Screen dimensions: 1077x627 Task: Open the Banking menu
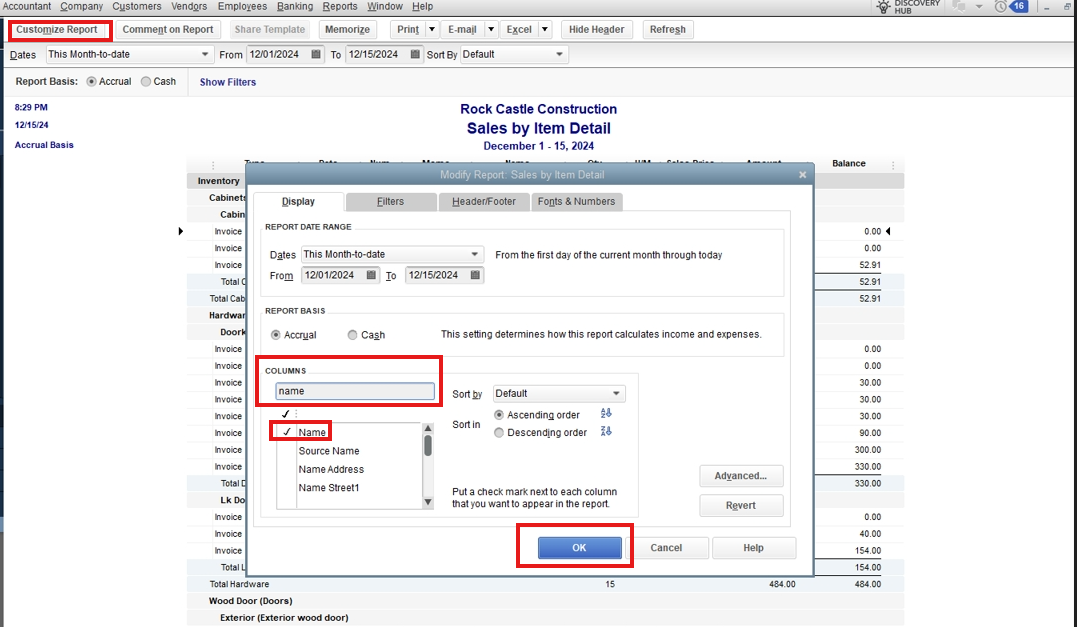click(x=295, y=6)
